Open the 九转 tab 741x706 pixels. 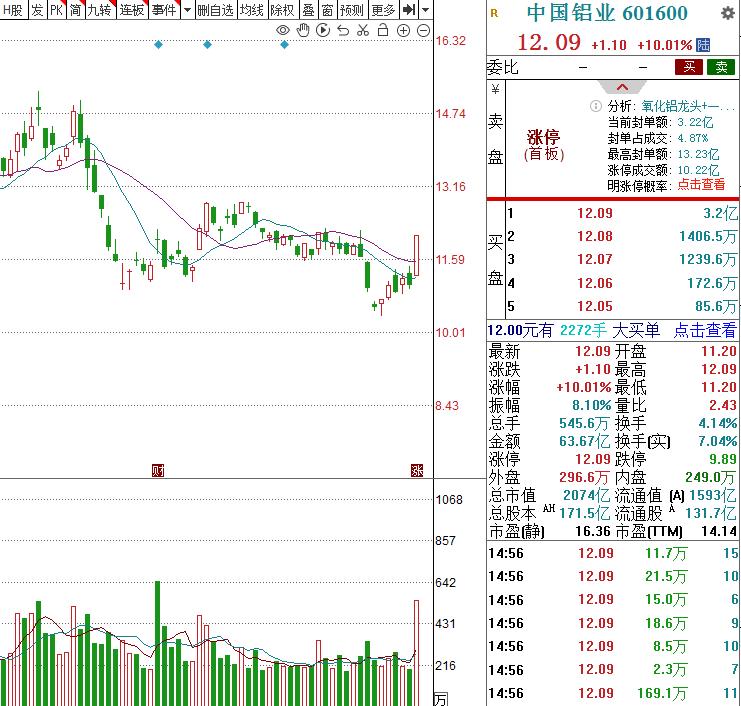[100, 9]
